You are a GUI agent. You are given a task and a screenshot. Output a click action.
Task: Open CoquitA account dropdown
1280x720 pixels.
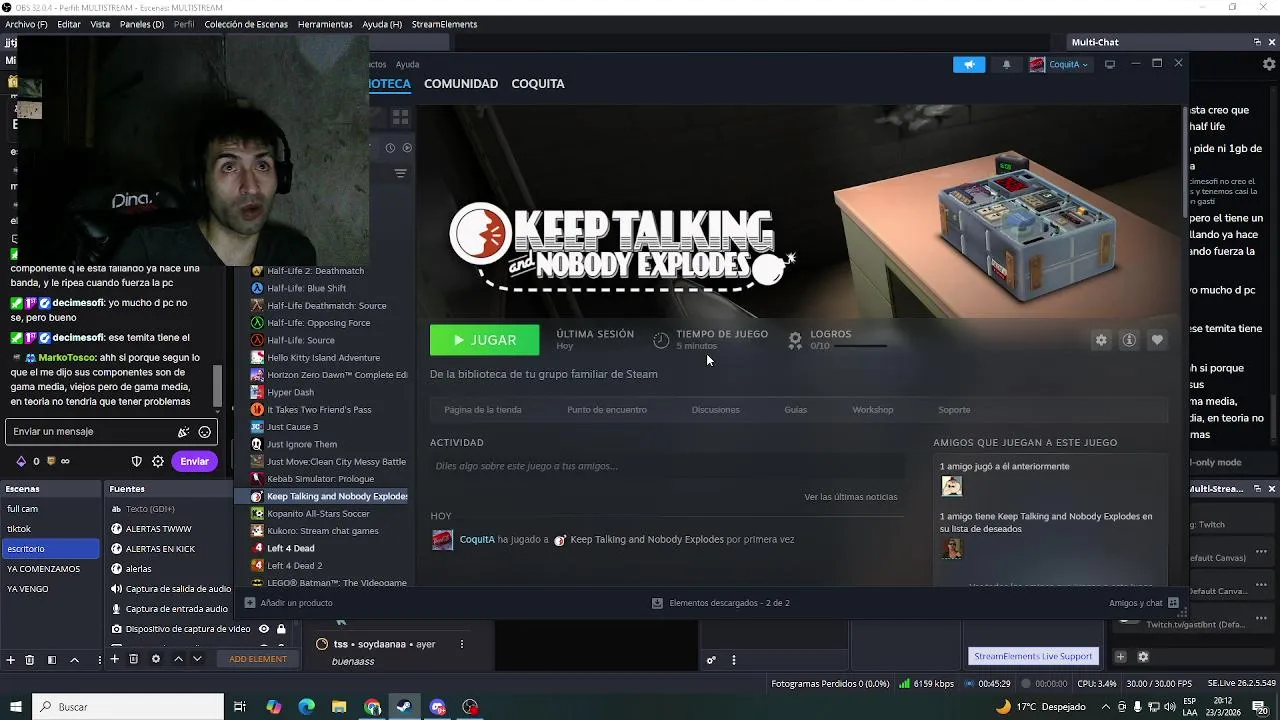tap(1059, 64)
